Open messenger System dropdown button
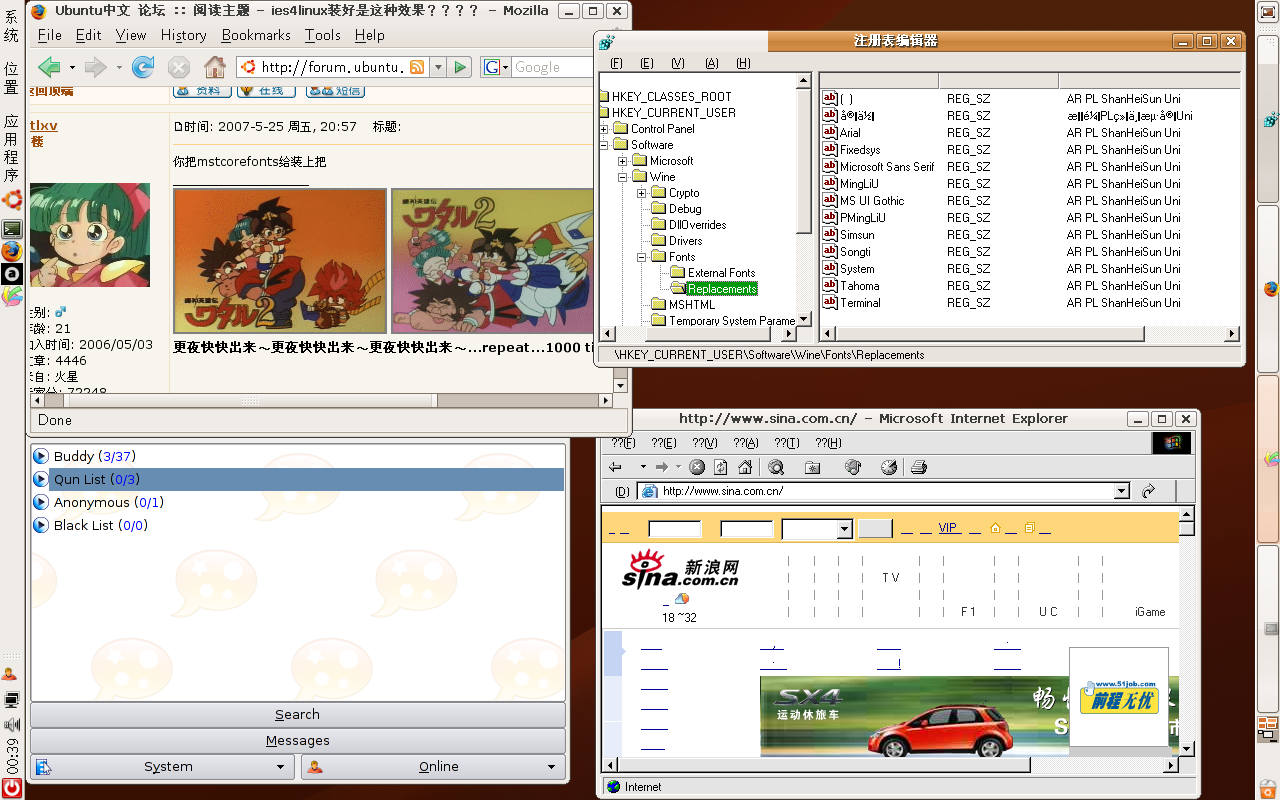This screenshot has width=1280, height=800. (x=164, y=767)
